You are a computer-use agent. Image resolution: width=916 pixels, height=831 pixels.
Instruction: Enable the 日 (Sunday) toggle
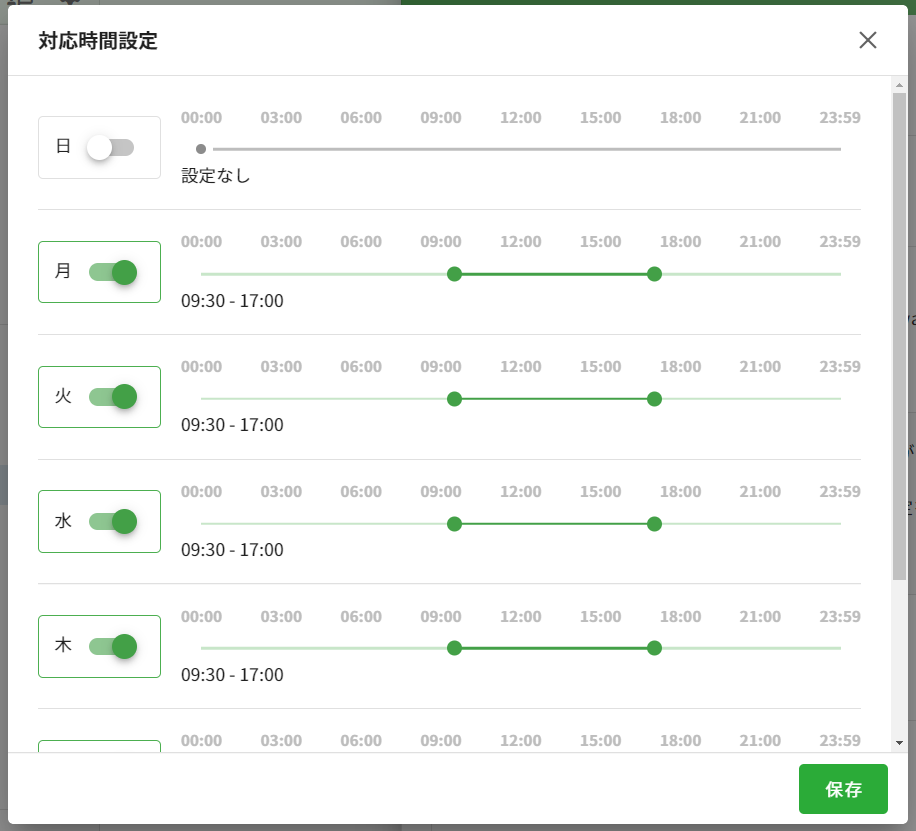[110, 147]
